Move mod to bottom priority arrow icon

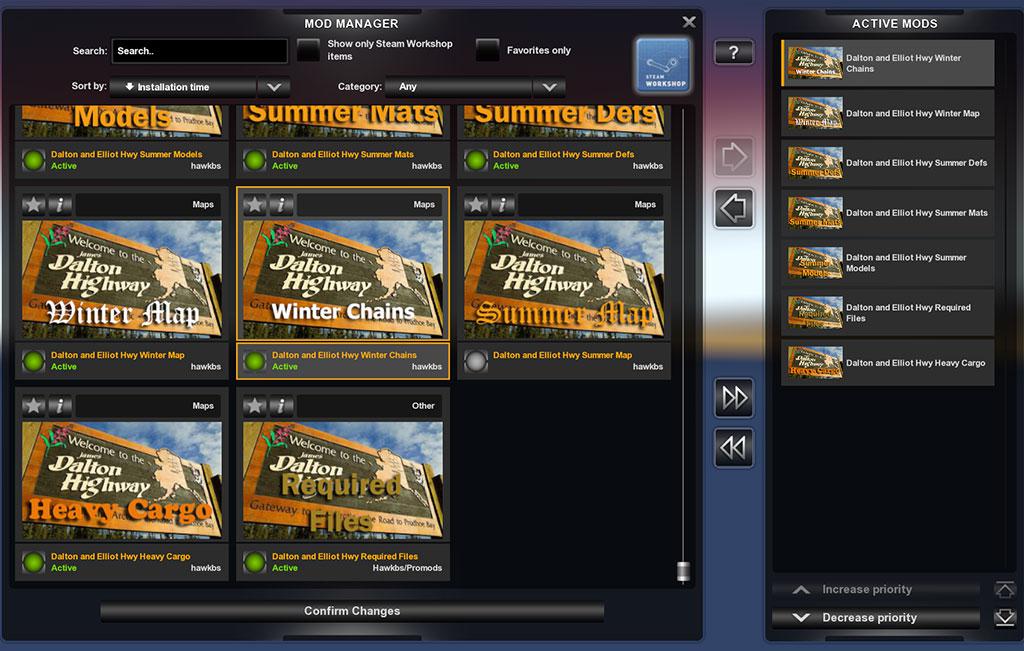click(1005, 618)
